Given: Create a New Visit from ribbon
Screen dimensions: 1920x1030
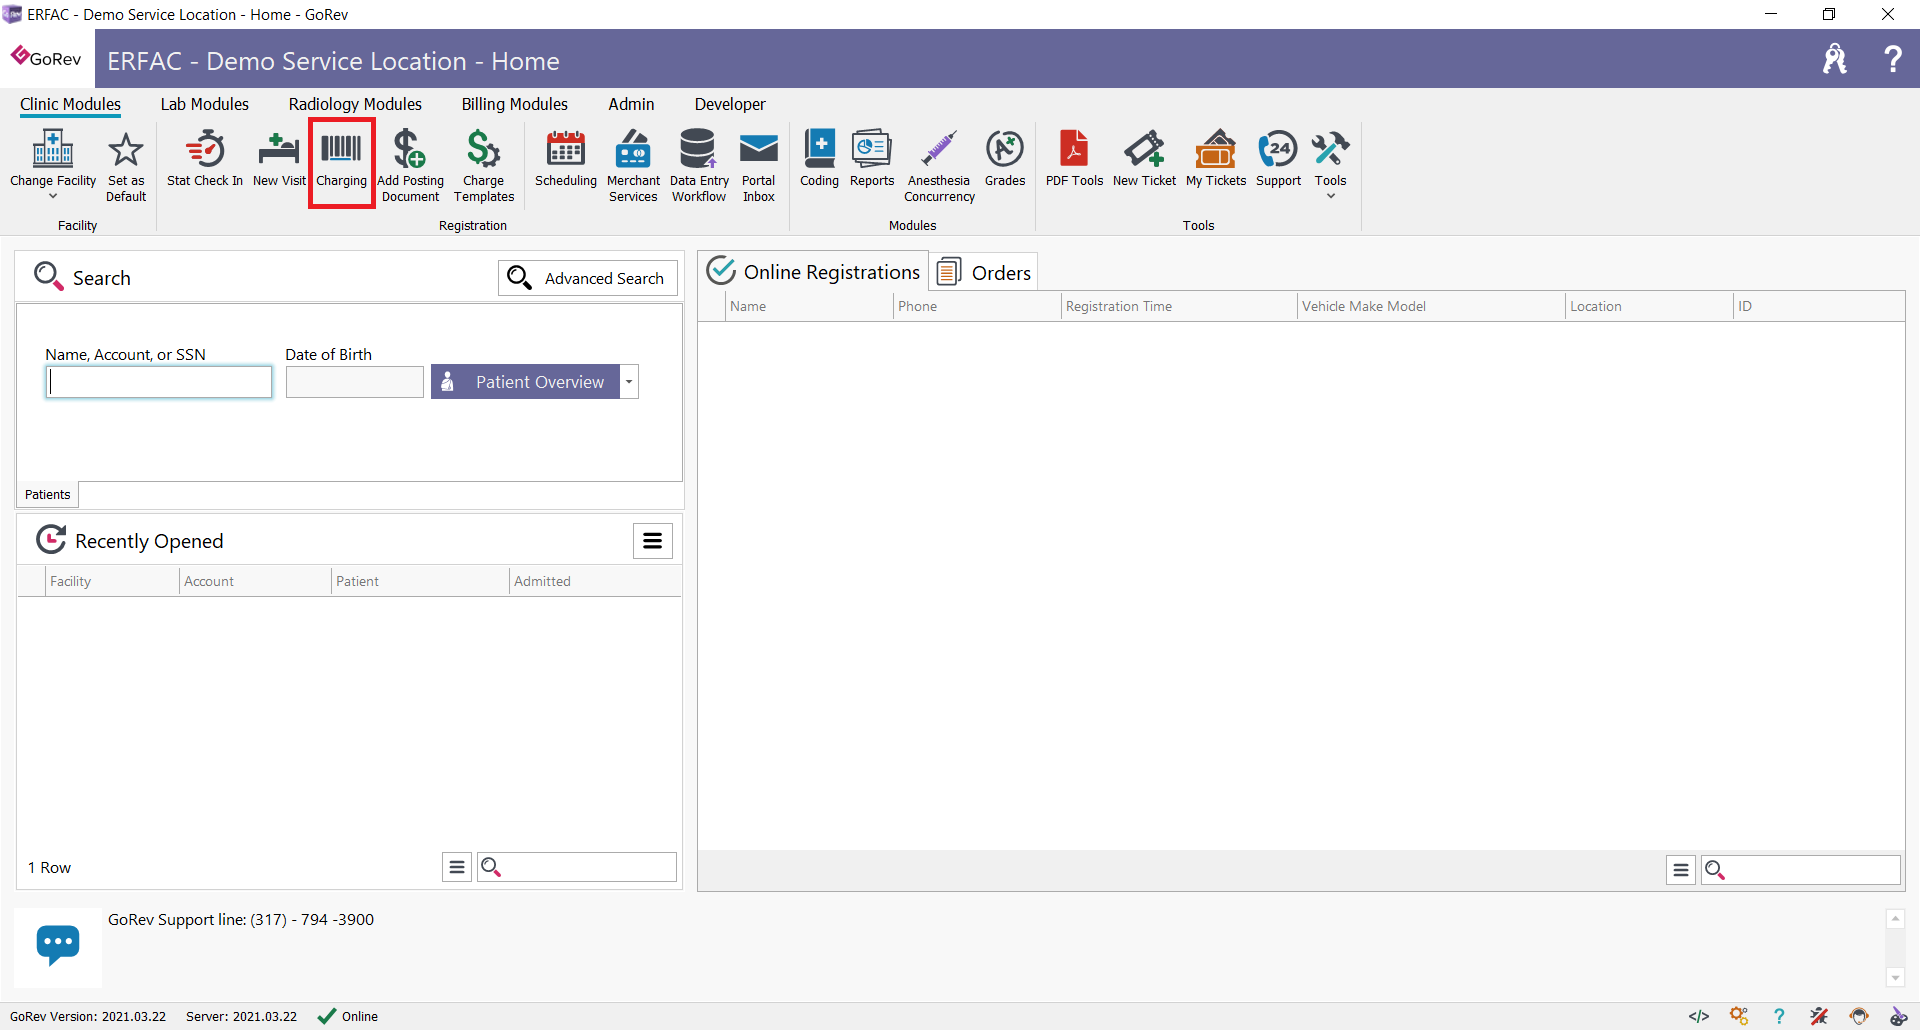Looking at the screenshot, I should [x=279, y=158].
